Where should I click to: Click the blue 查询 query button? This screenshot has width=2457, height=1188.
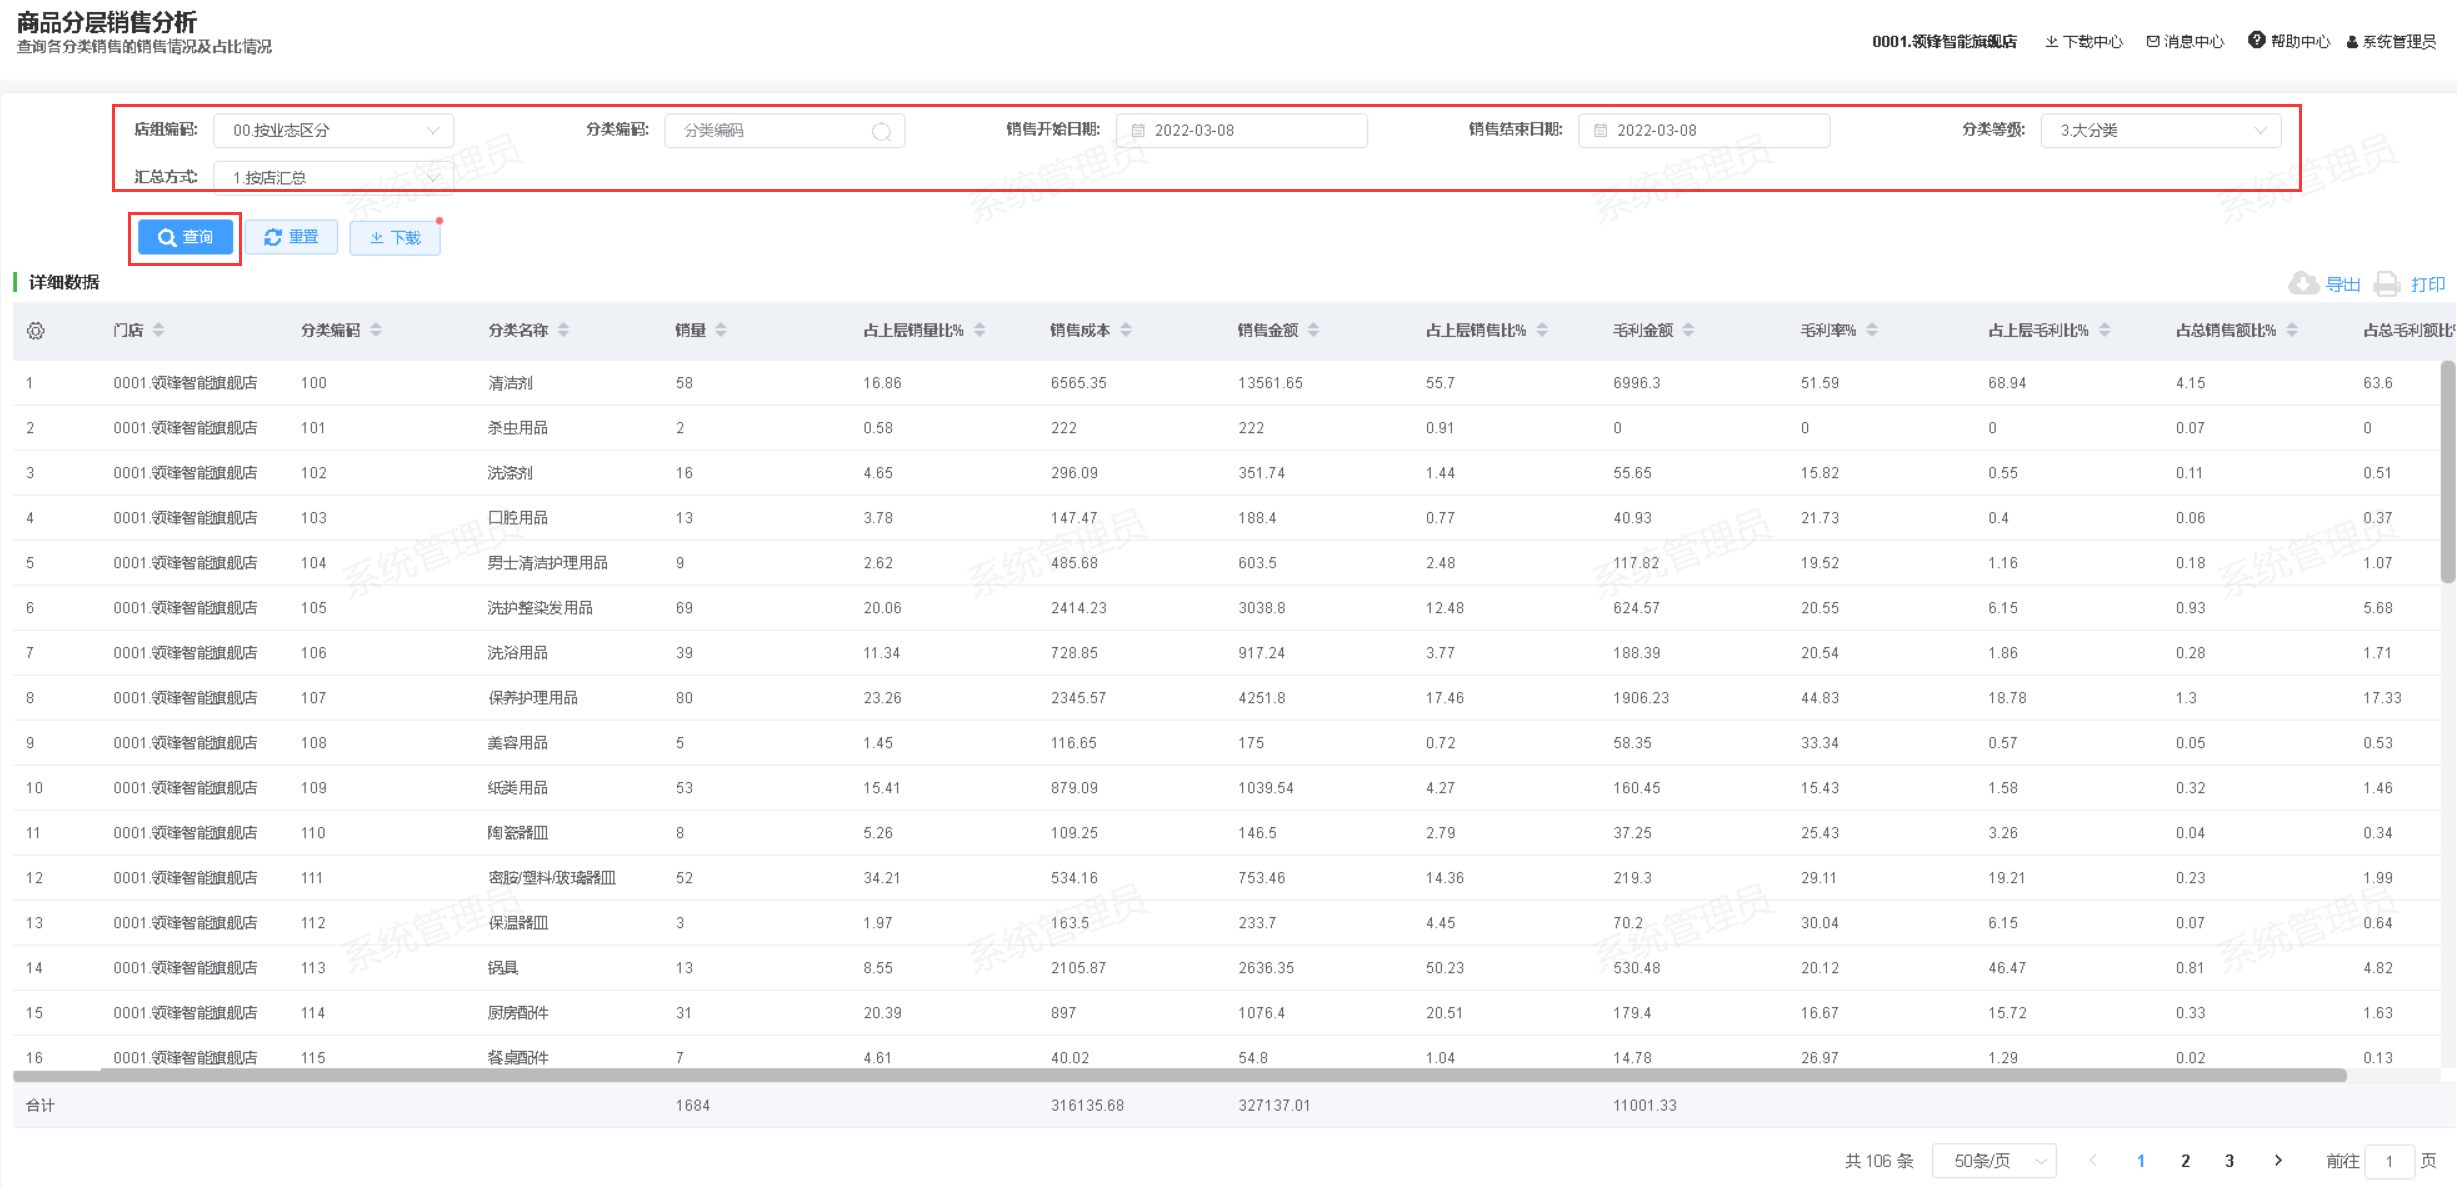[x=185, y=237]
